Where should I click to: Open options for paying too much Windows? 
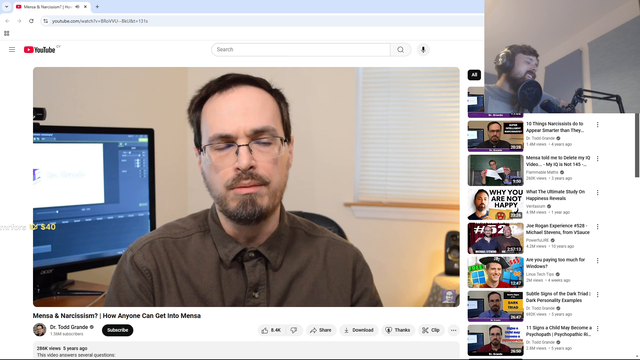[598, 260]
